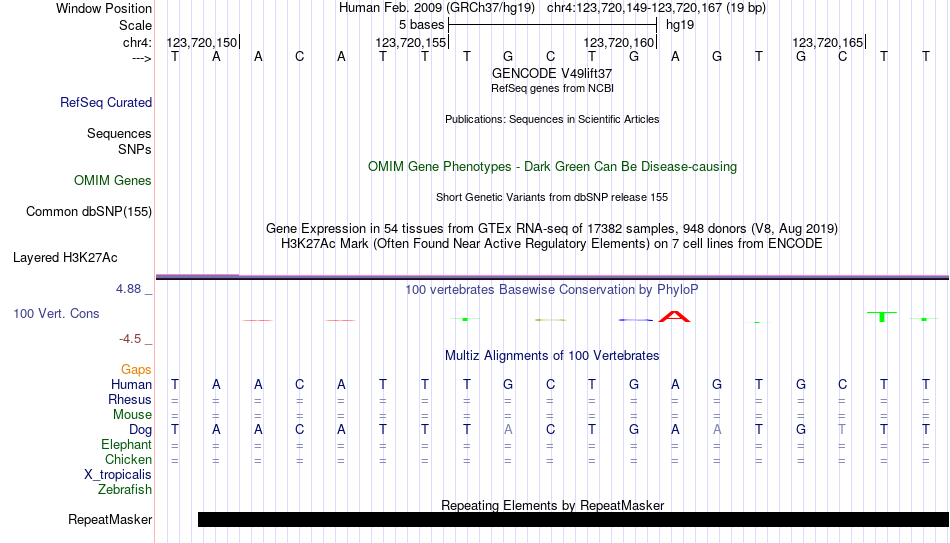Click the Window Position label

point(104,8)
